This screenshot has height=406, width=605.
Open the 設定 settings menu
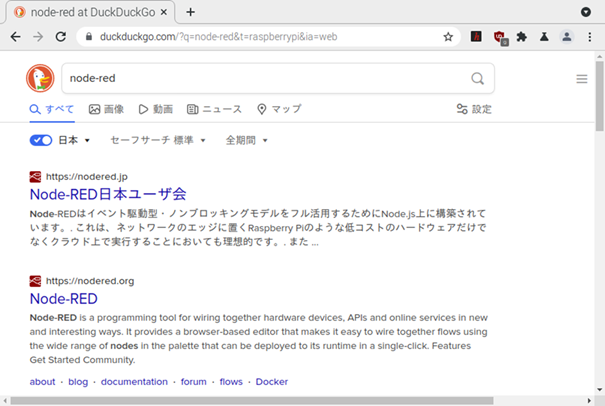[x=474, y=109]
